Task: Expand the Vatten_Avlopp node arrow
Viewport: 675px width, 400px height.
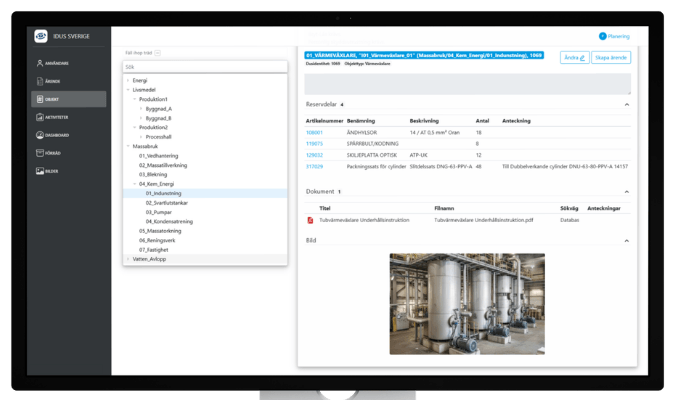Action: [128, 259]
